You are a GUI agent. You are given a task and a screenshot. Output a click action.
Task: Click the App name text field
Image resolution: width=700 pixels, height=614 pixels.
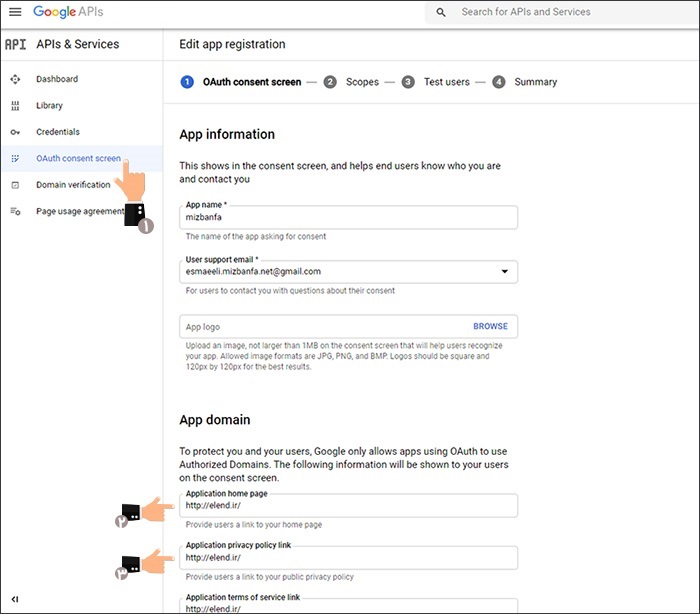[348, 217]
